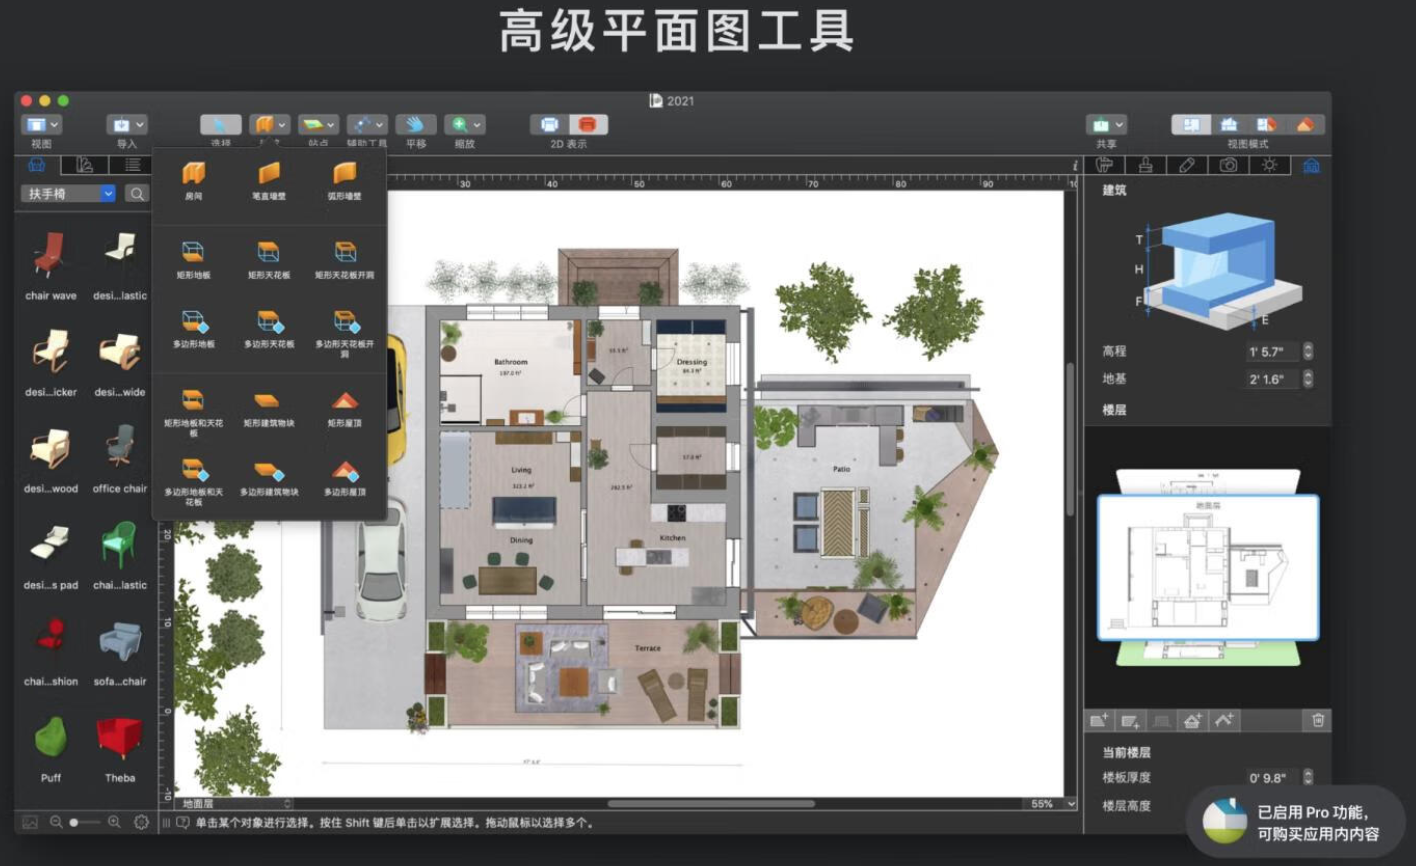1416x866 pixels.
Task: Choose 多边形天花板开洞 polygon ceiling opening
Action: [x=345, y=333]
